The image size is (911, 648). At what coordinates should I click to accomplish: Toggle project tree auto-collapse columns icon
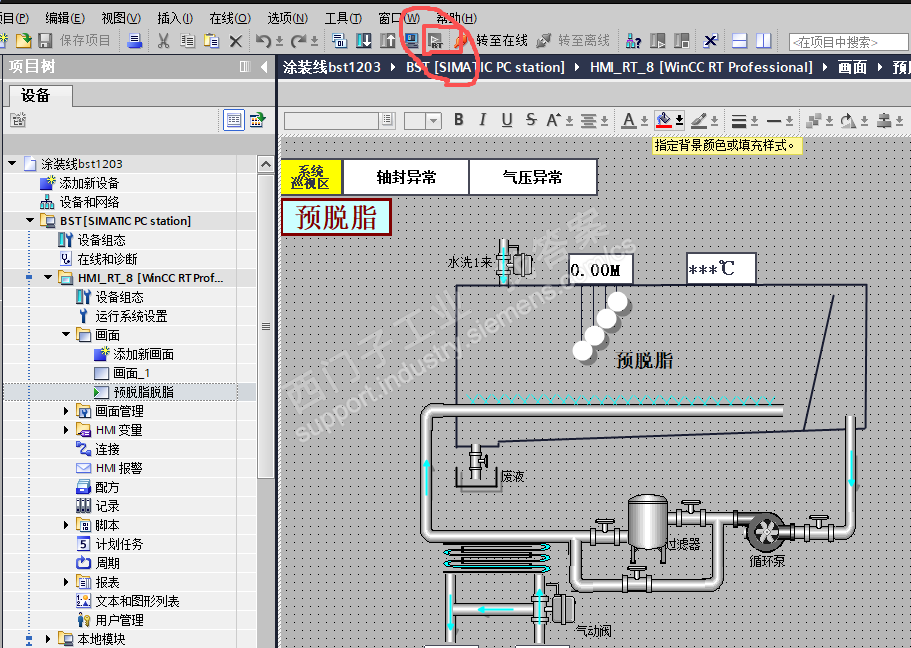245,67
